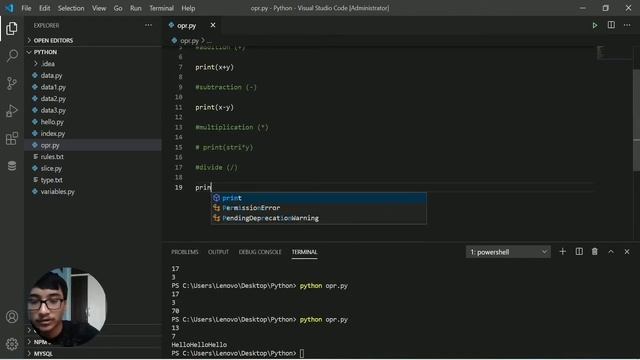Viewport: 640px width, 360px height.
Task: Open the Explorer view in activity bar
Action: (12, 28)
